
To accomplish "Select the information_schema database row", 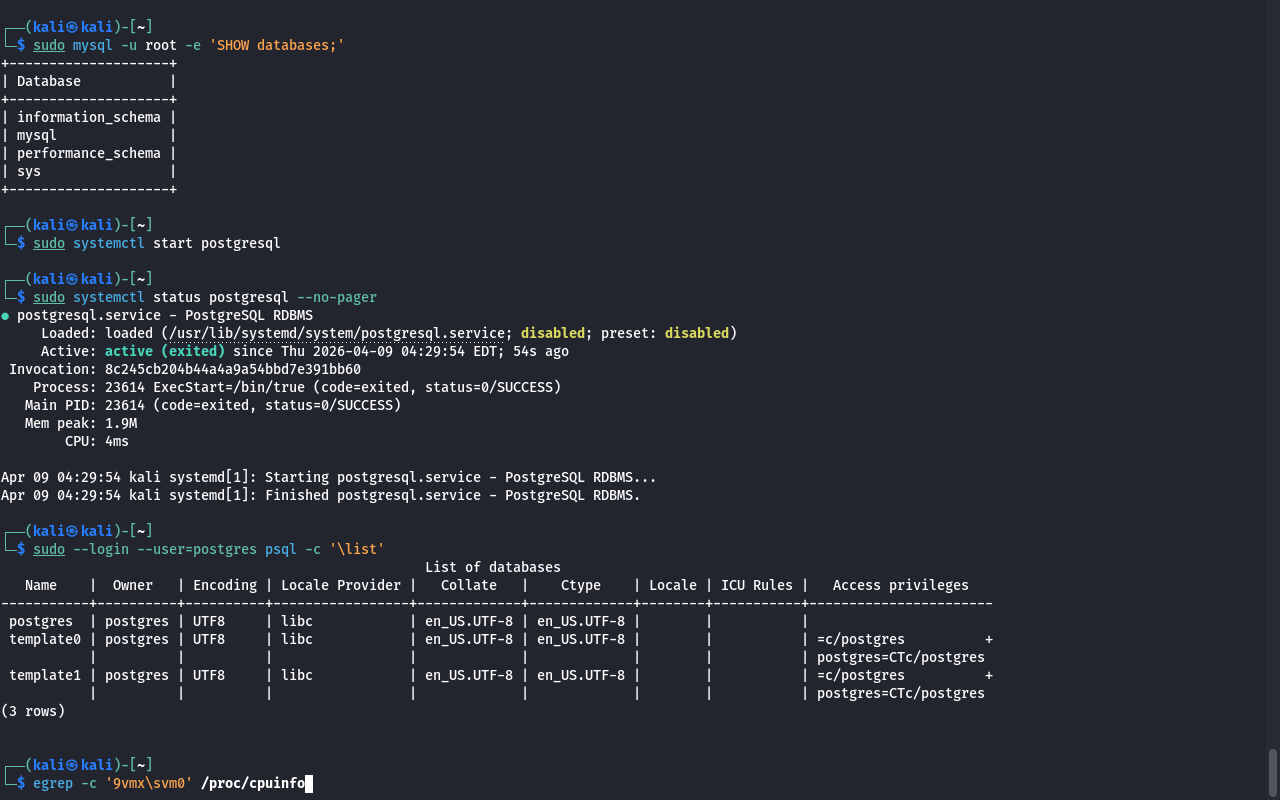I will point(88,117).
